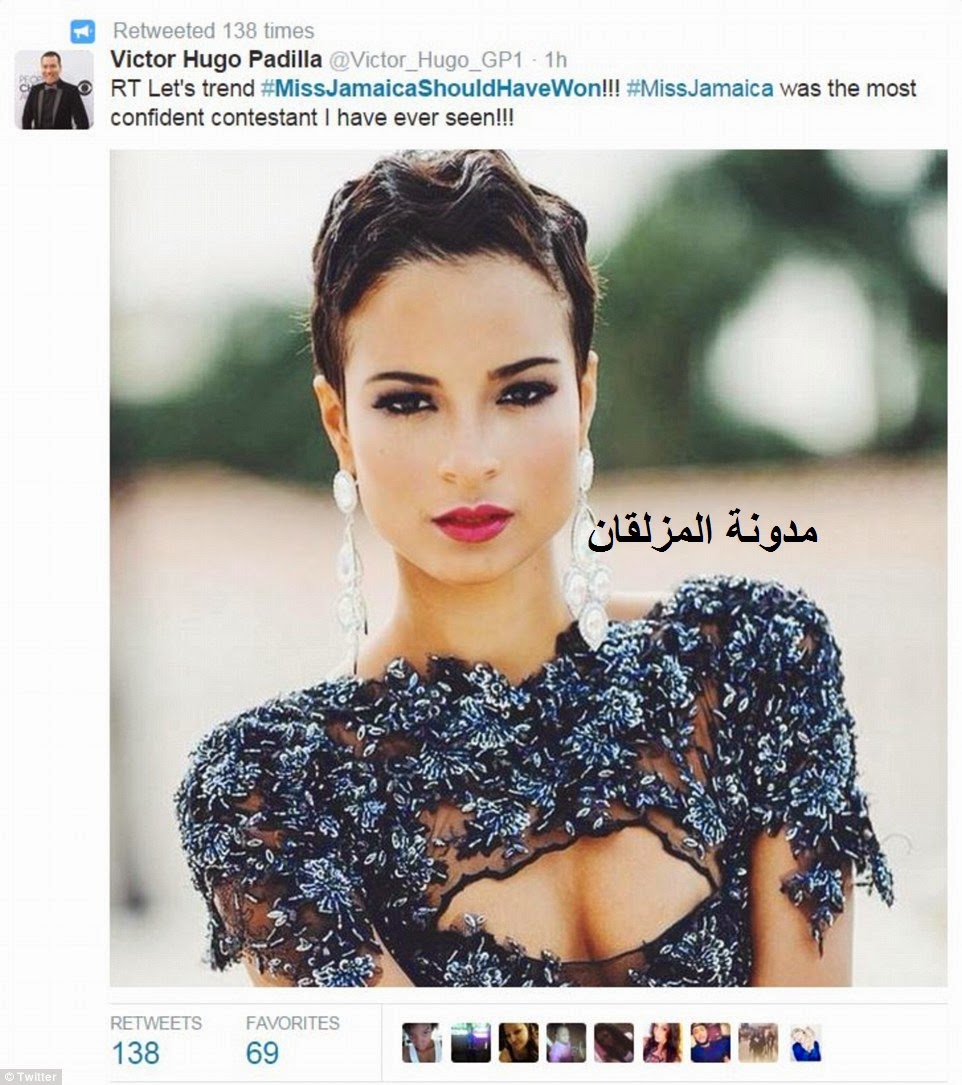The width and height of the screenshot is (962, 1085).
Task: View the 138 retweets count
Action: tap(136, 1053)
